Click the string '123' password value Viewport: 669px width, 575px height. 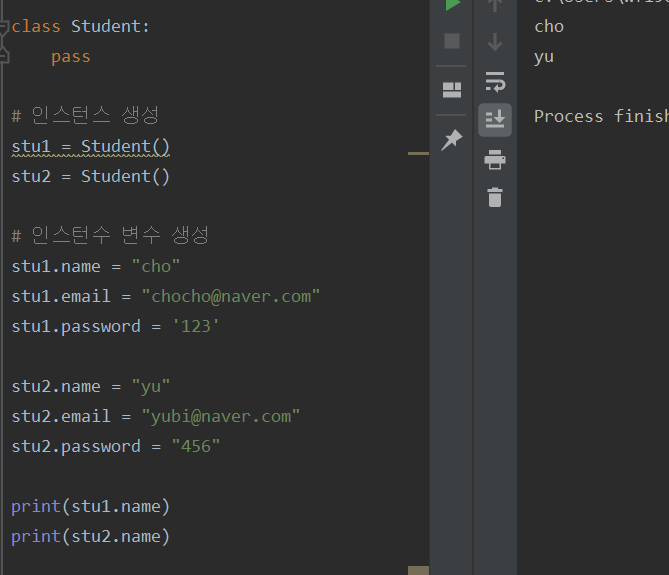click(196, 326)
